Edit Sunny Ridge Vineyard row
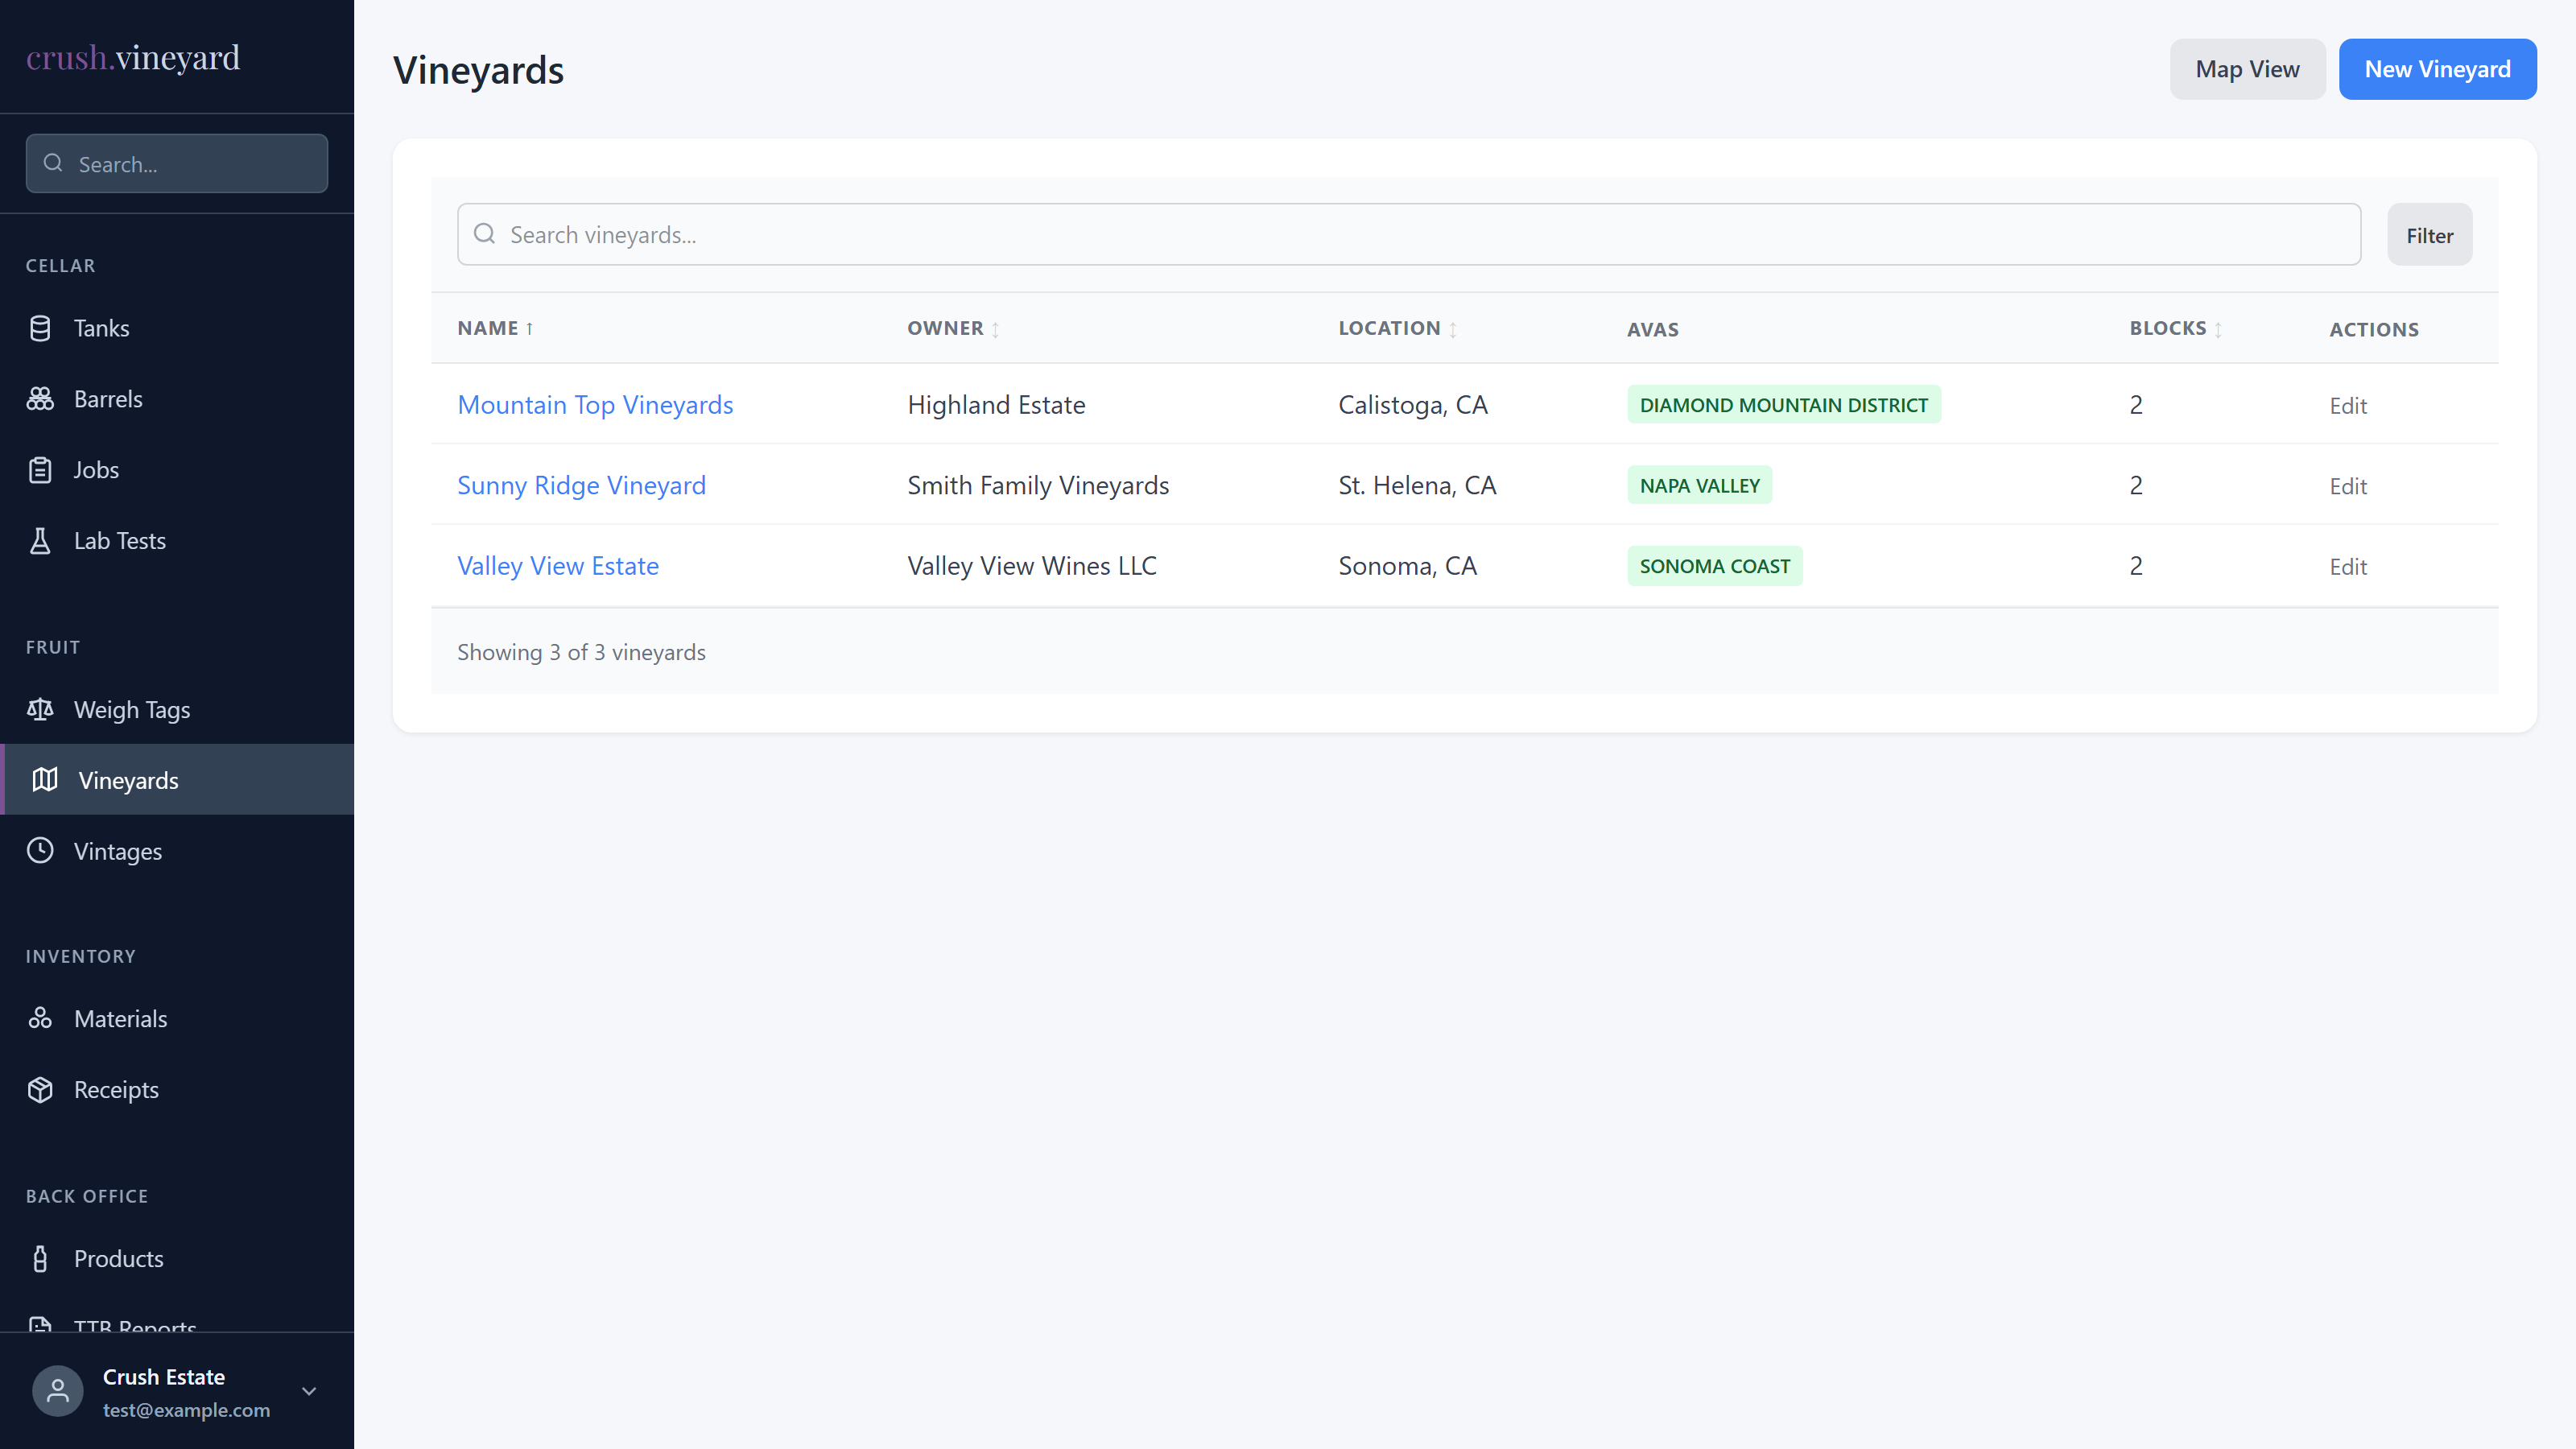The image size is (2576, 1449). [x=2347, y=486]
